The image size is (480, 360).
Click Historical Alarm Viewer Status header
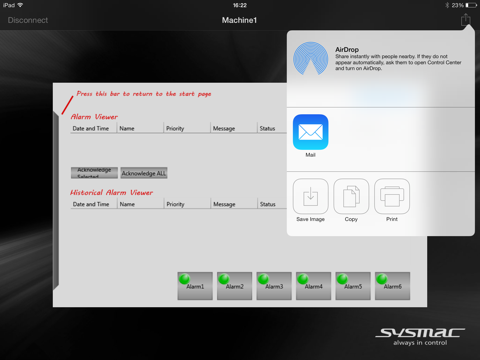(x=272, y=204)
